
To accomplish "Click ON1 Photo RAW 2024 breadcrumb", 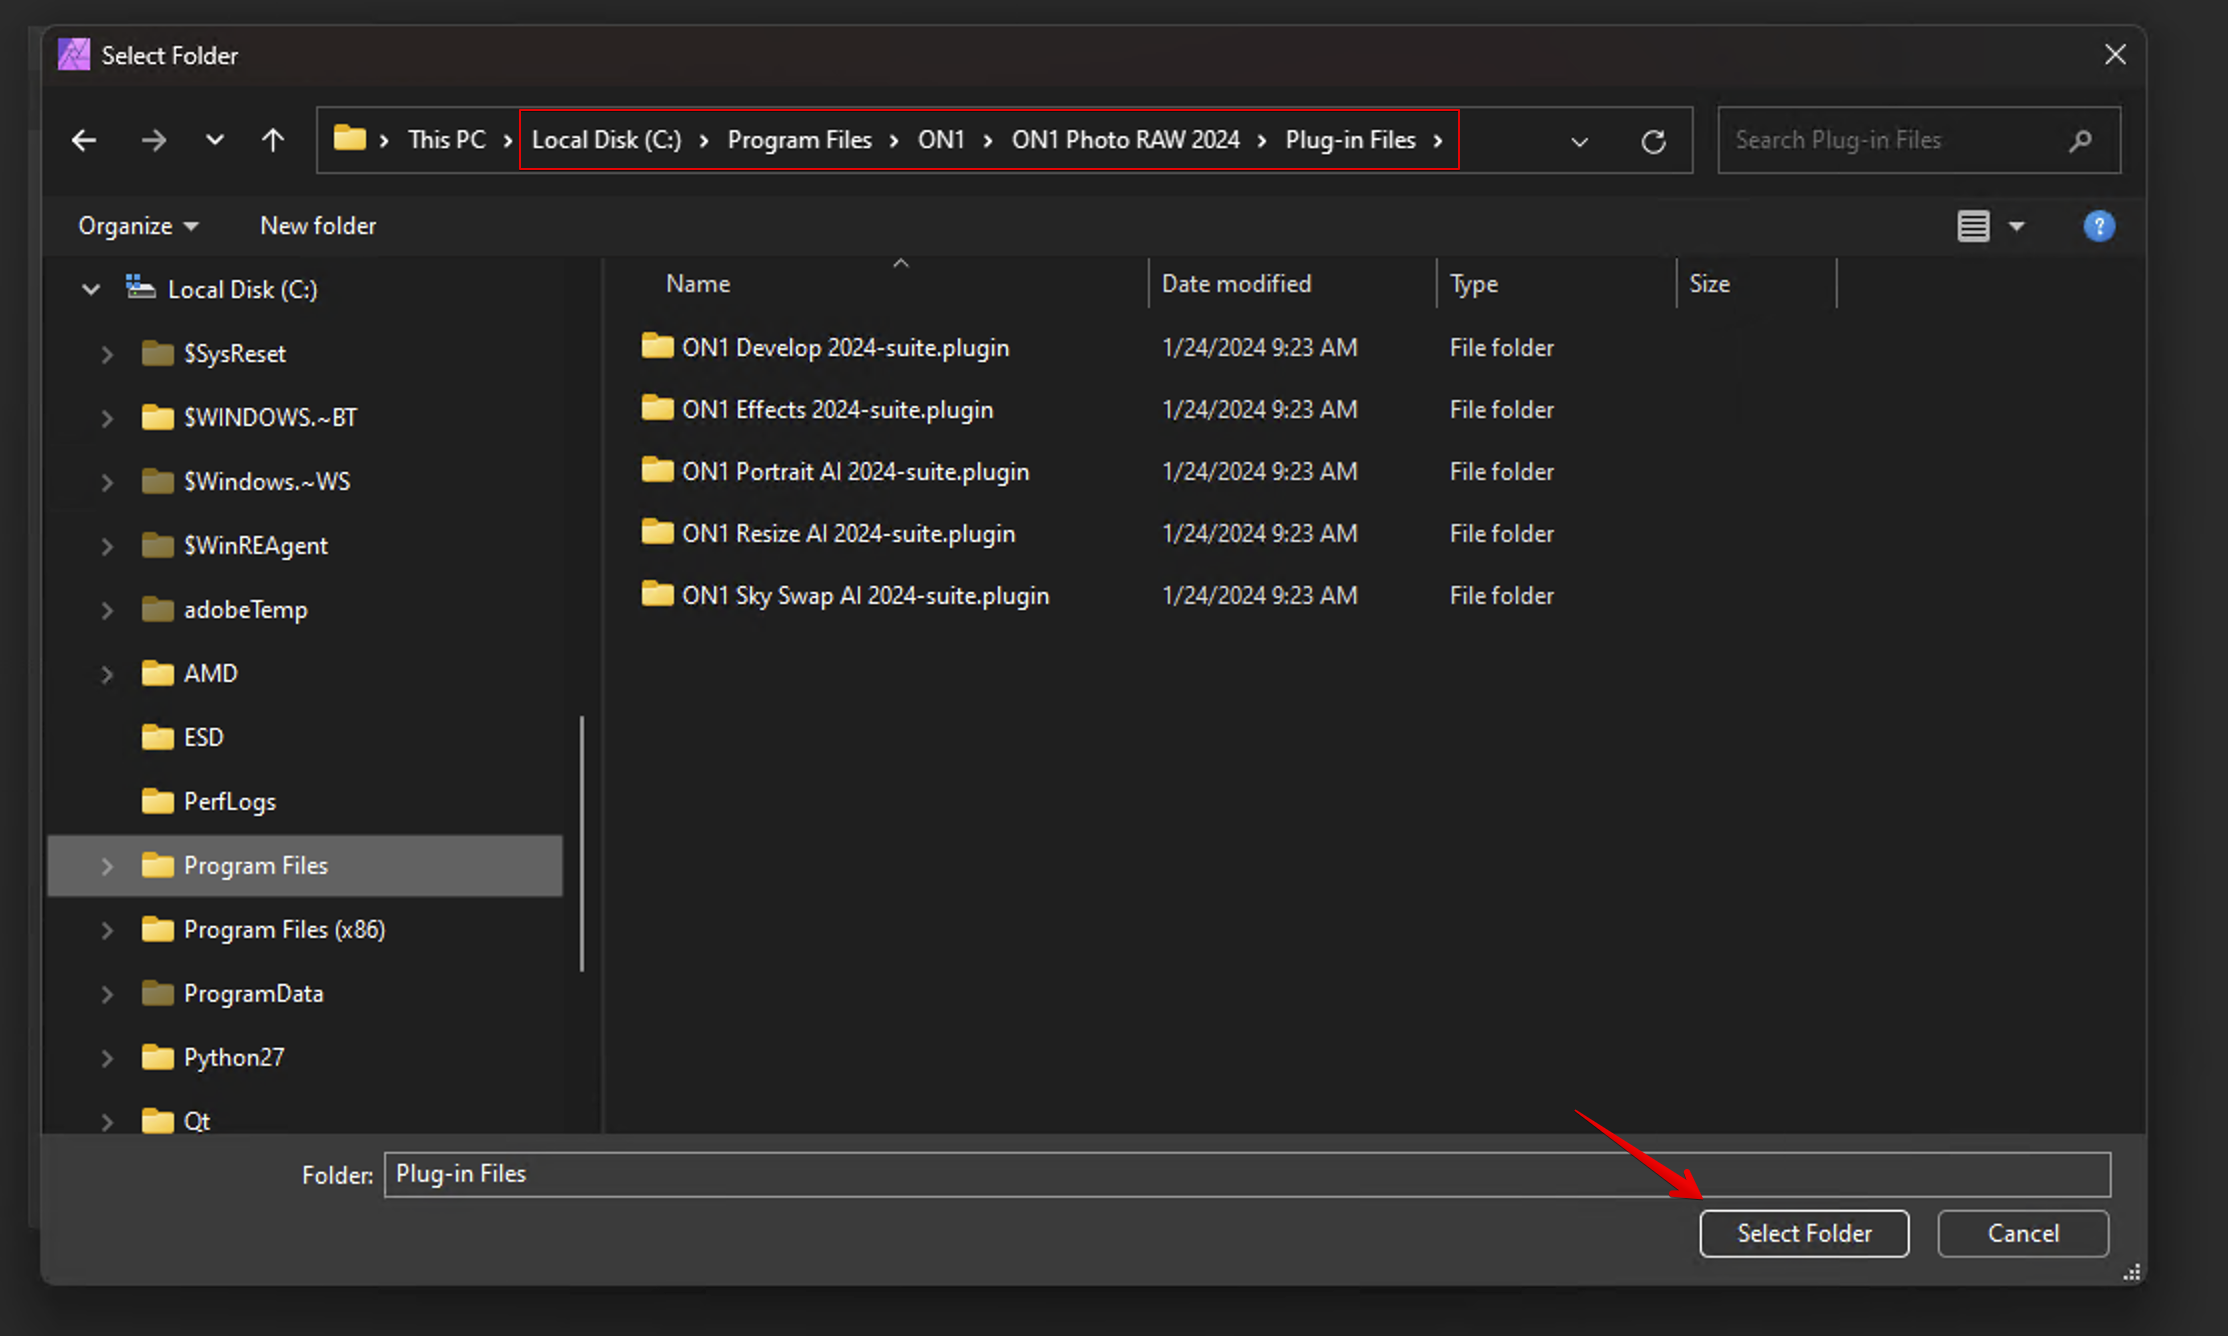I will pos(1125,140).
